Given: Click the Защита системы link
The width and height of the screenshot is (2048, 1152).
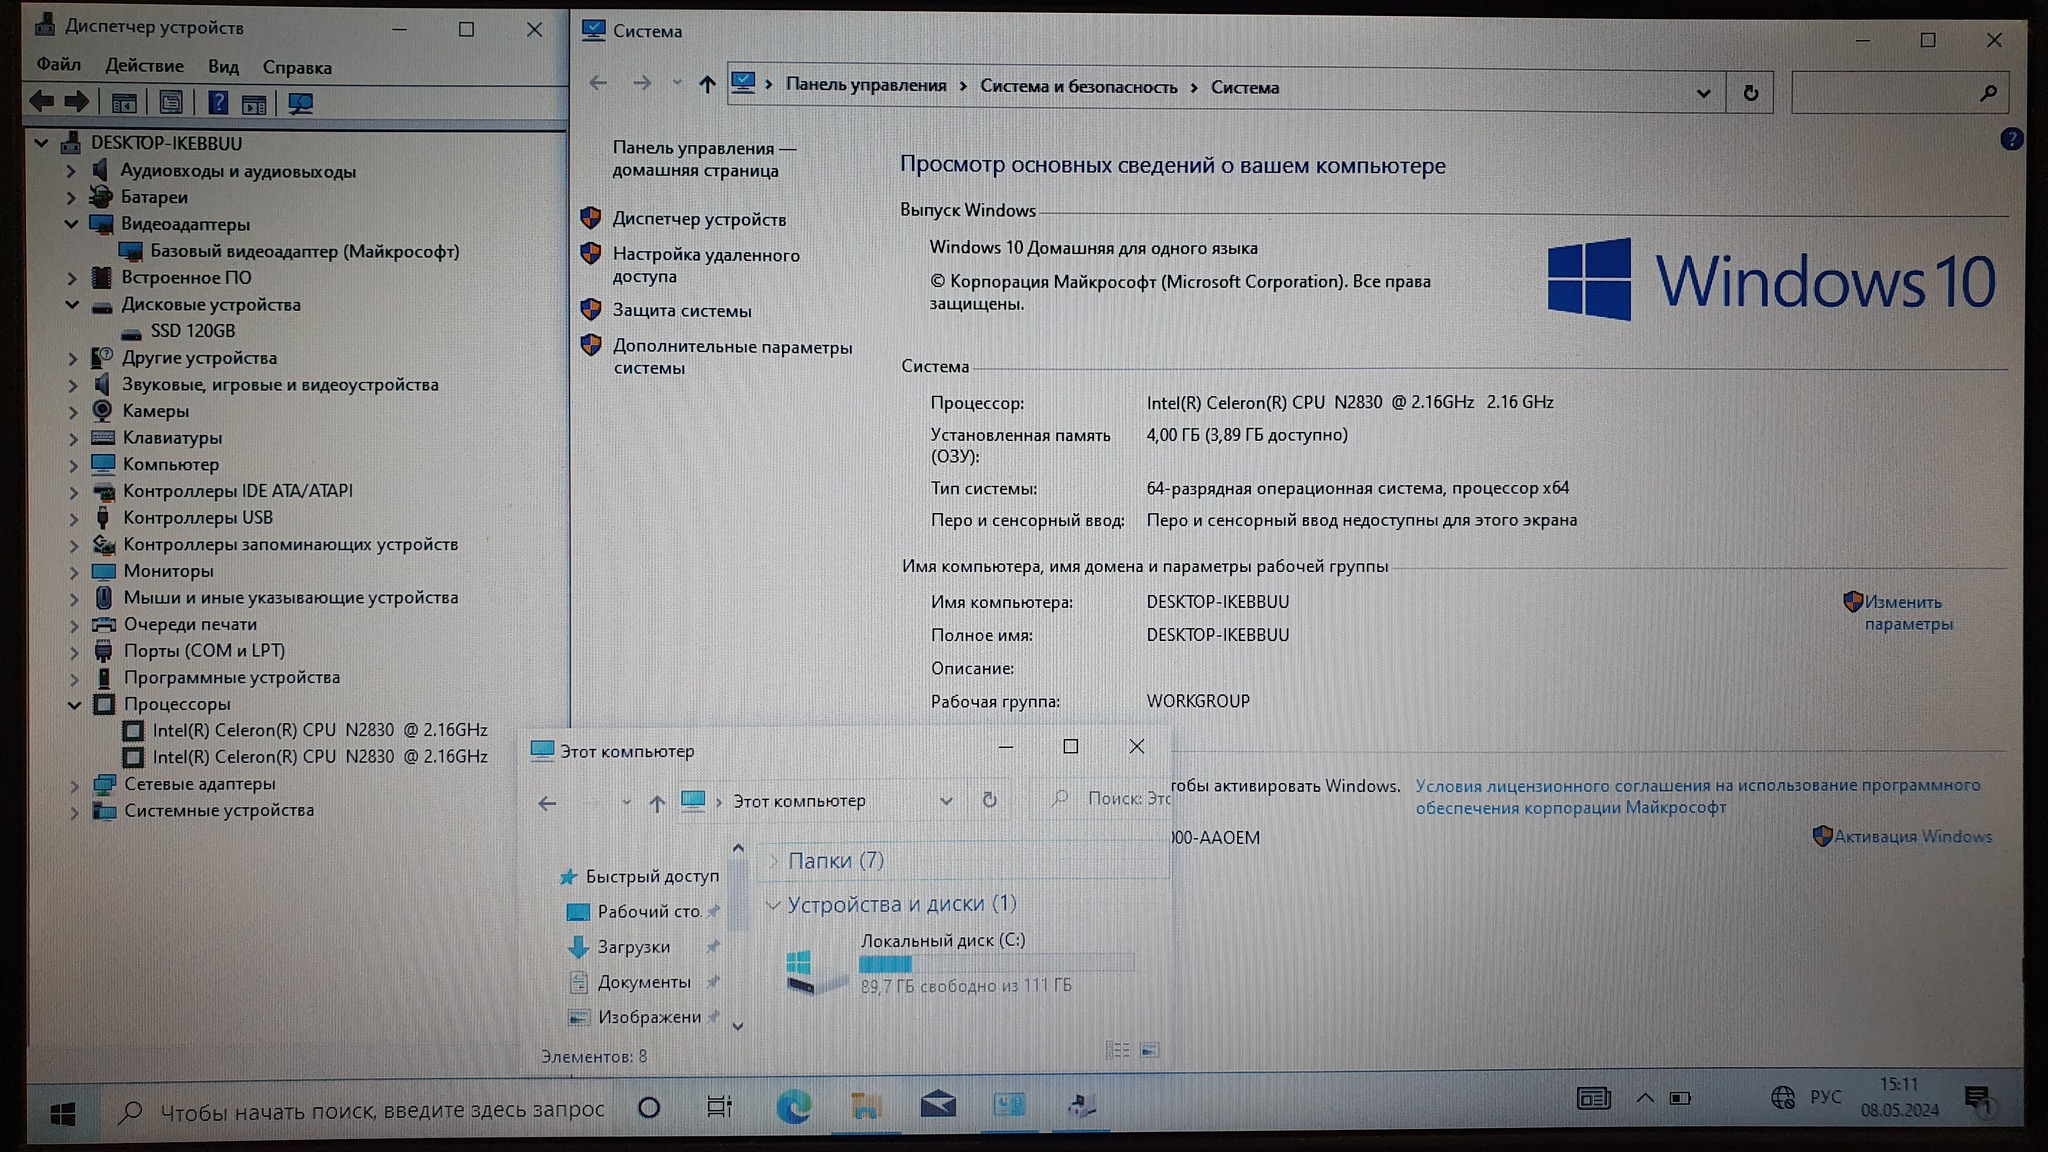Looking at the screenshot, I should pyautogui.click(x=682, y=311).
